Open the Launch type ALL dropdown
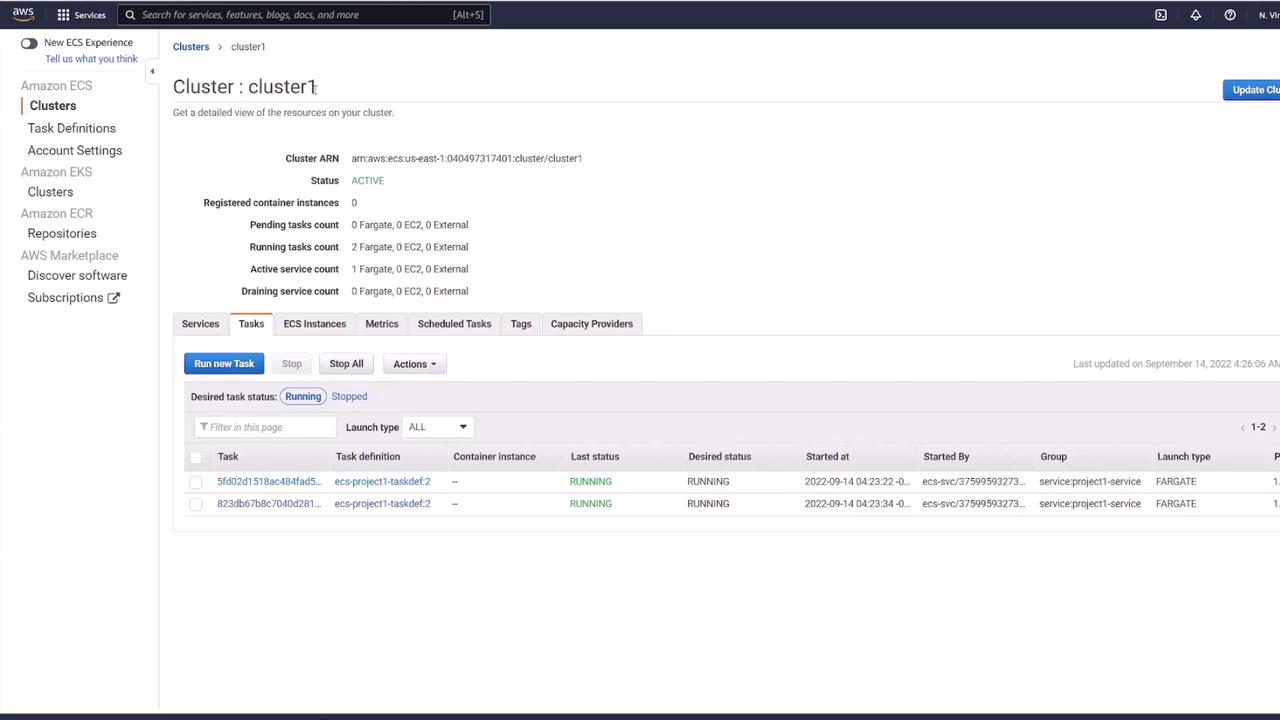Viewport: 1280px width, 720px height. click(x=437, y=427)
